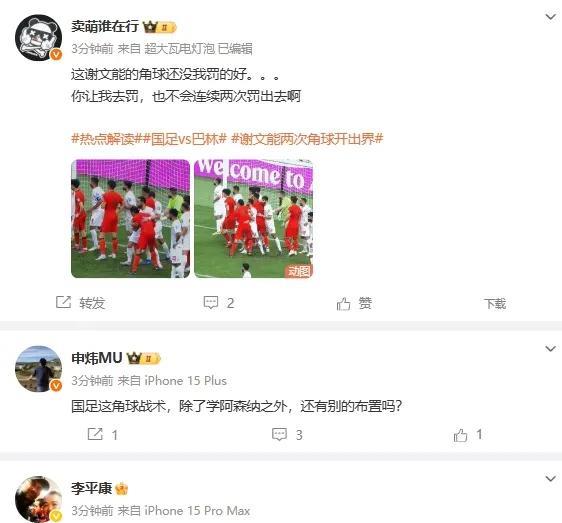Click the repost icon on first post
This screenshot has width=562, height=523.
pyautogui.click(x=63, y=302)
